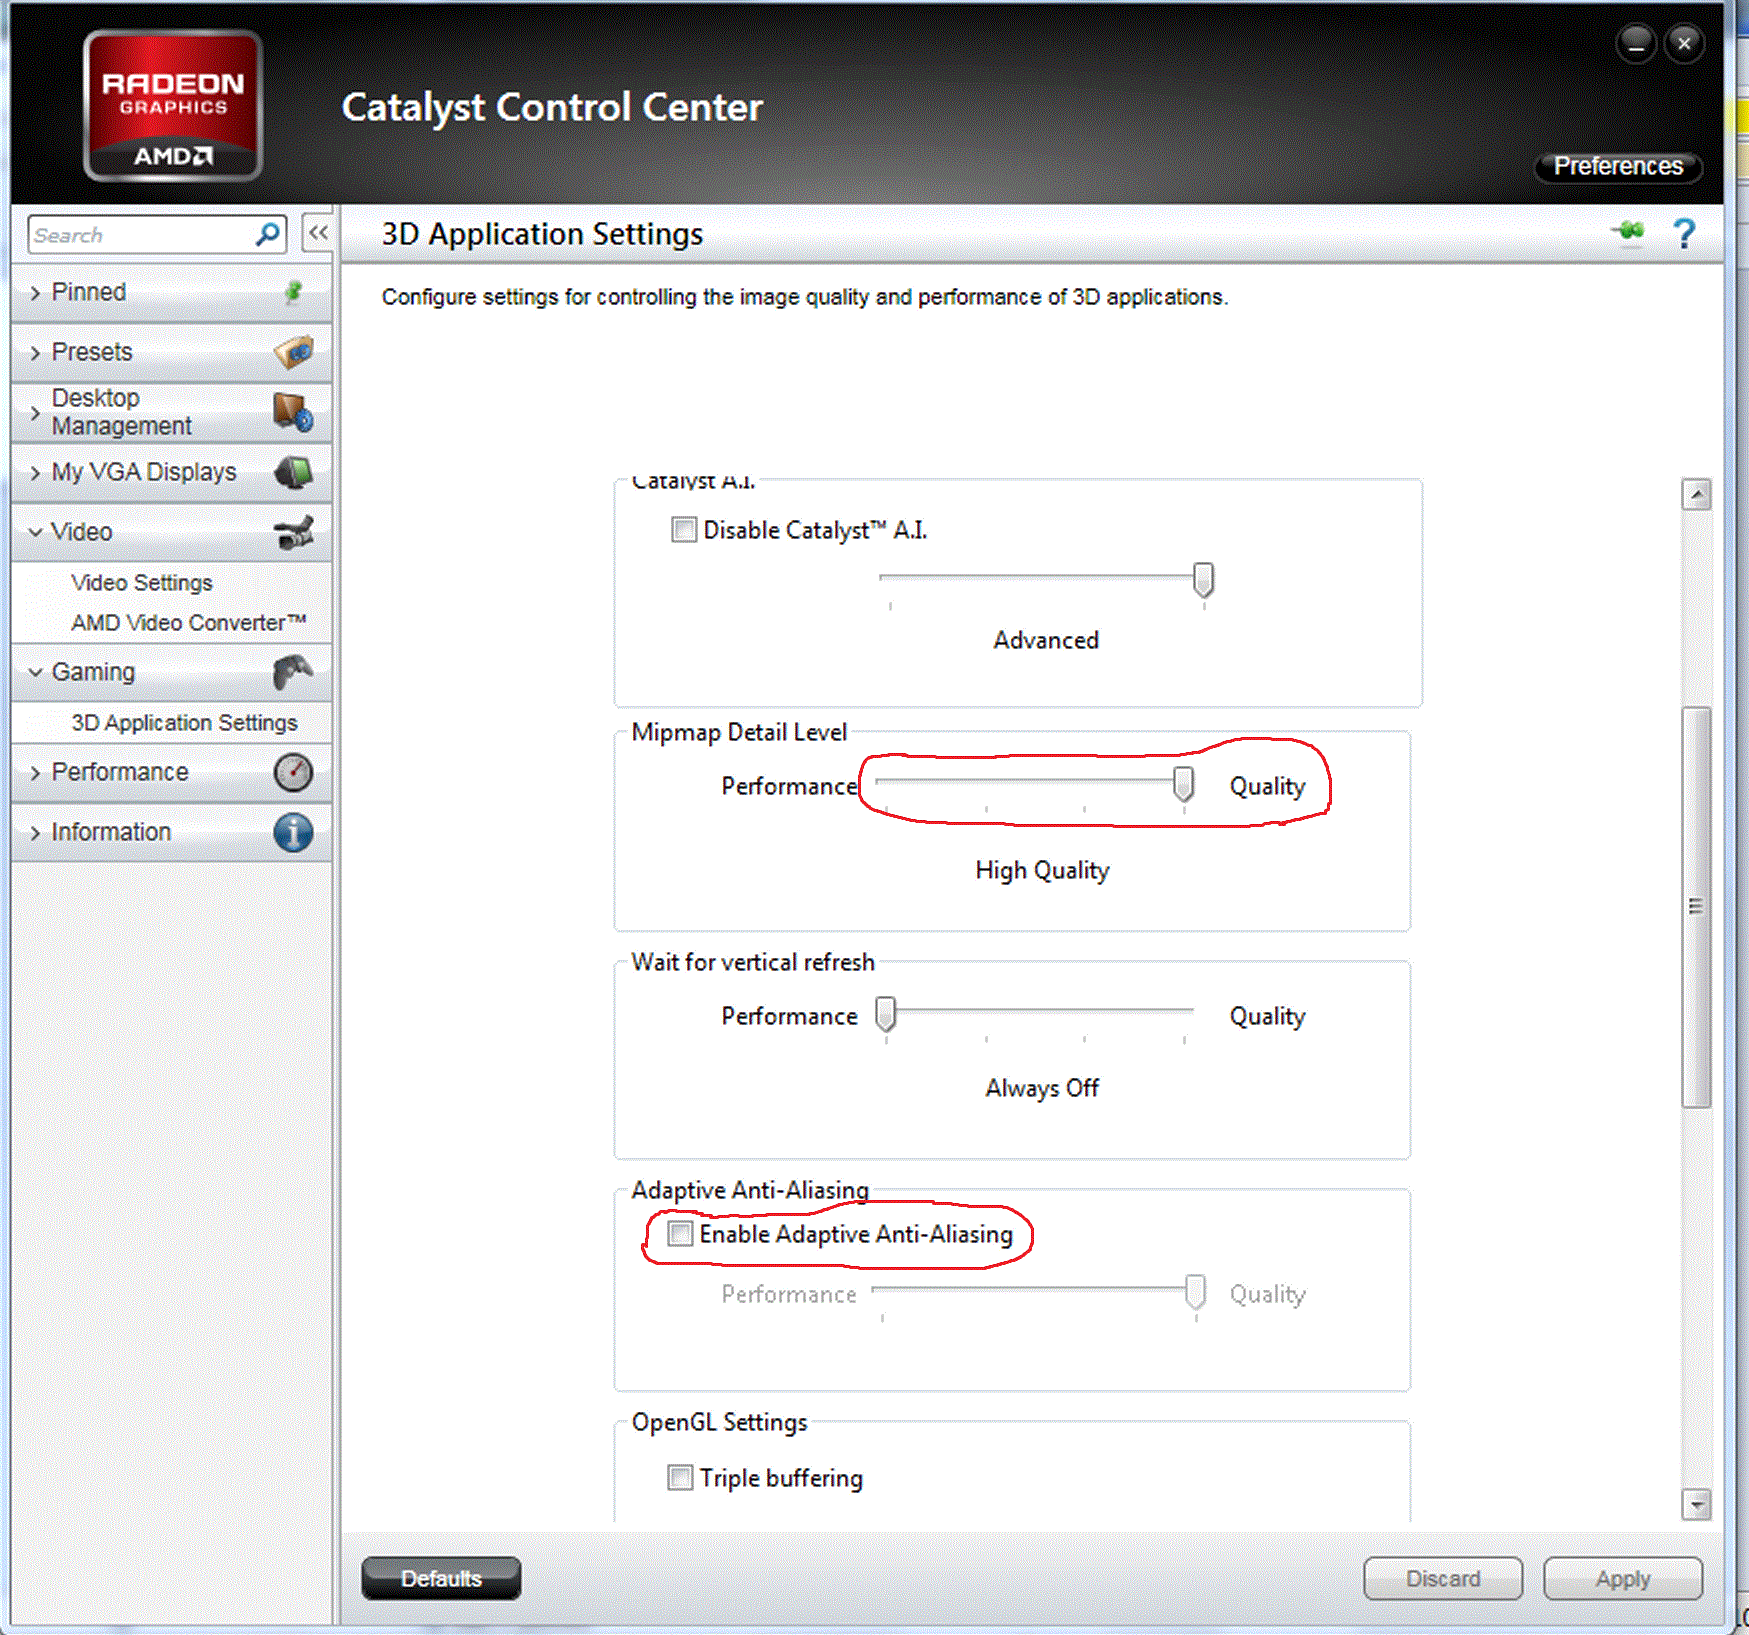Viewport: 1749px width, 1635px height.
Task: Collapse the Gaming section
Action: tap(171, 672)
